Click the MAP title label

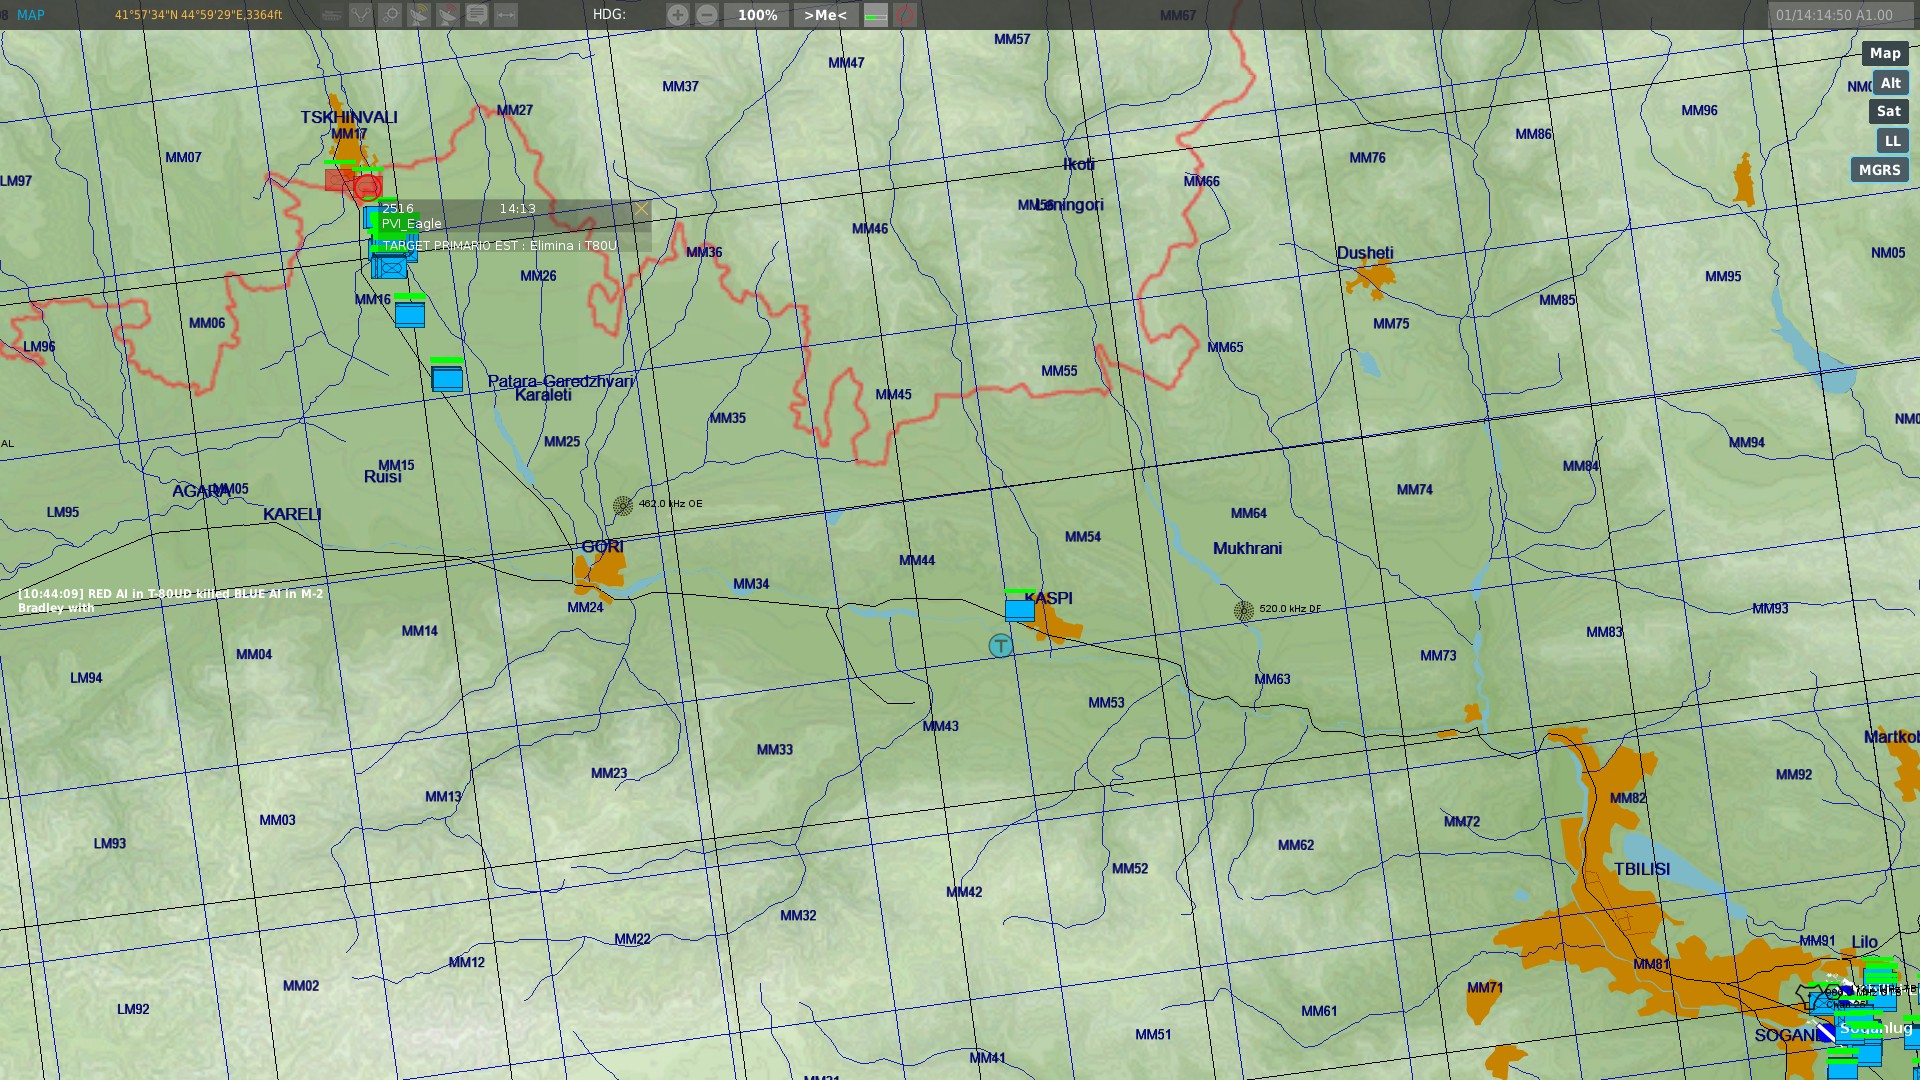coord(31,15)
